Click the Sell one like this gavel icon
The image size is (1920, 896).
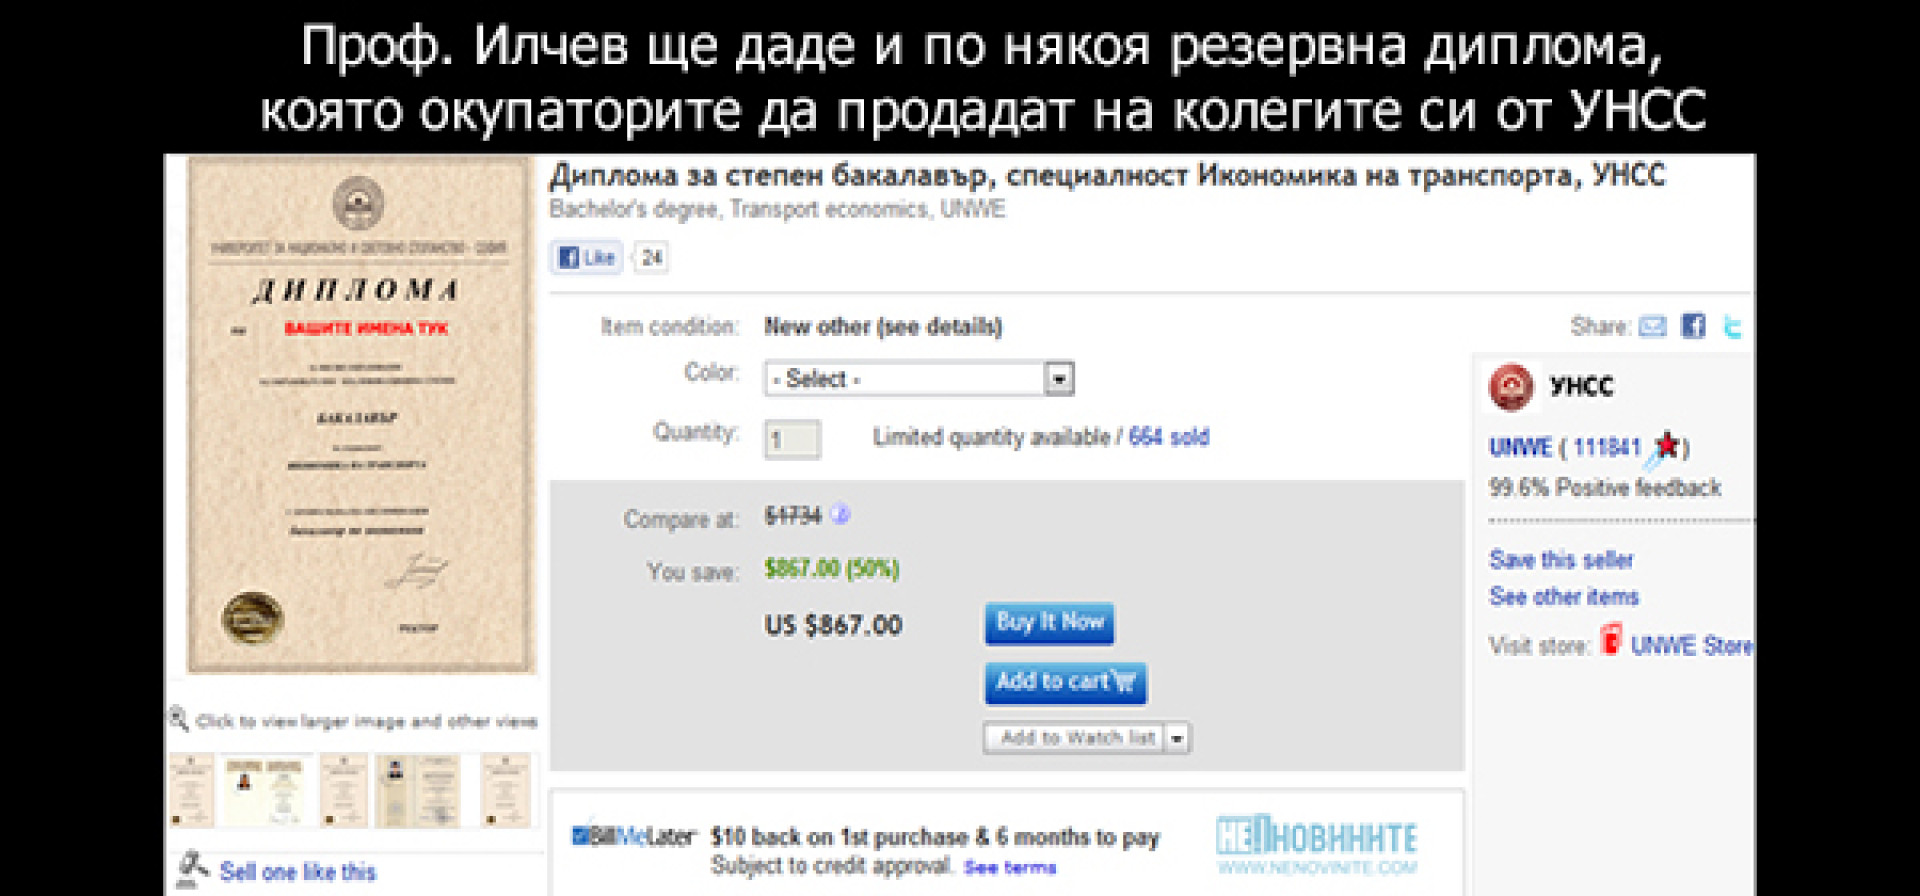191,869
